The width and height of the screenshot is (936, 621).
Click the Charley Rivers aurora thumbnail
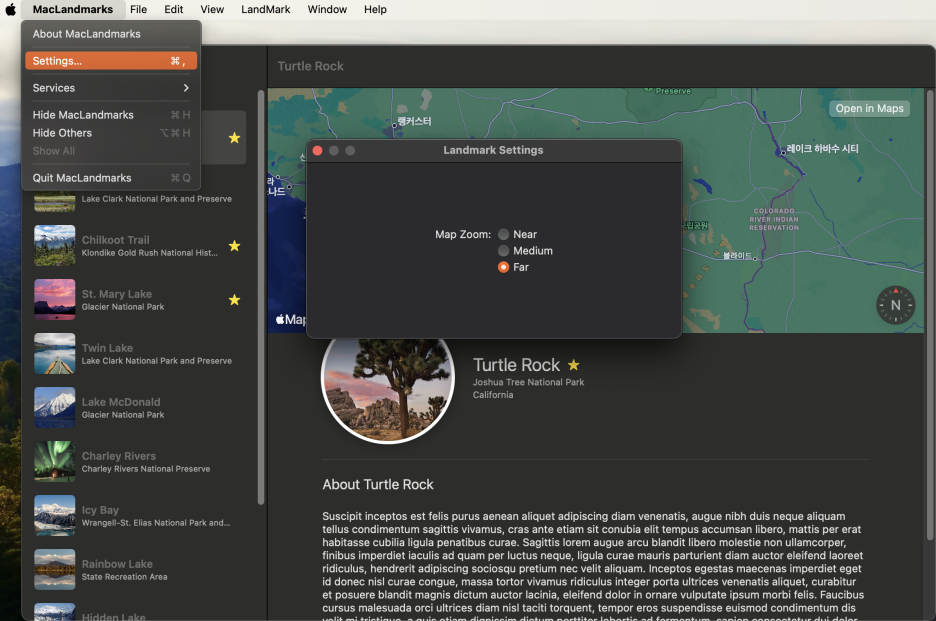click(55, 462)
